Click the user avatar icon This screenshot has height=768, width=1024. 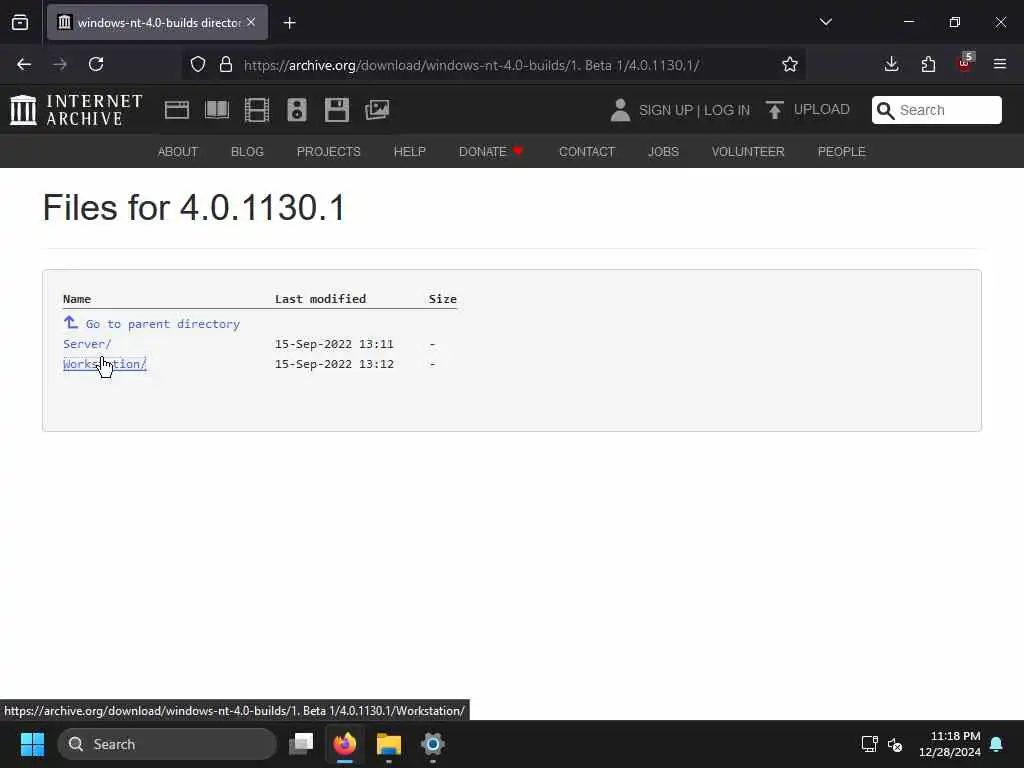tap(620, 110)
